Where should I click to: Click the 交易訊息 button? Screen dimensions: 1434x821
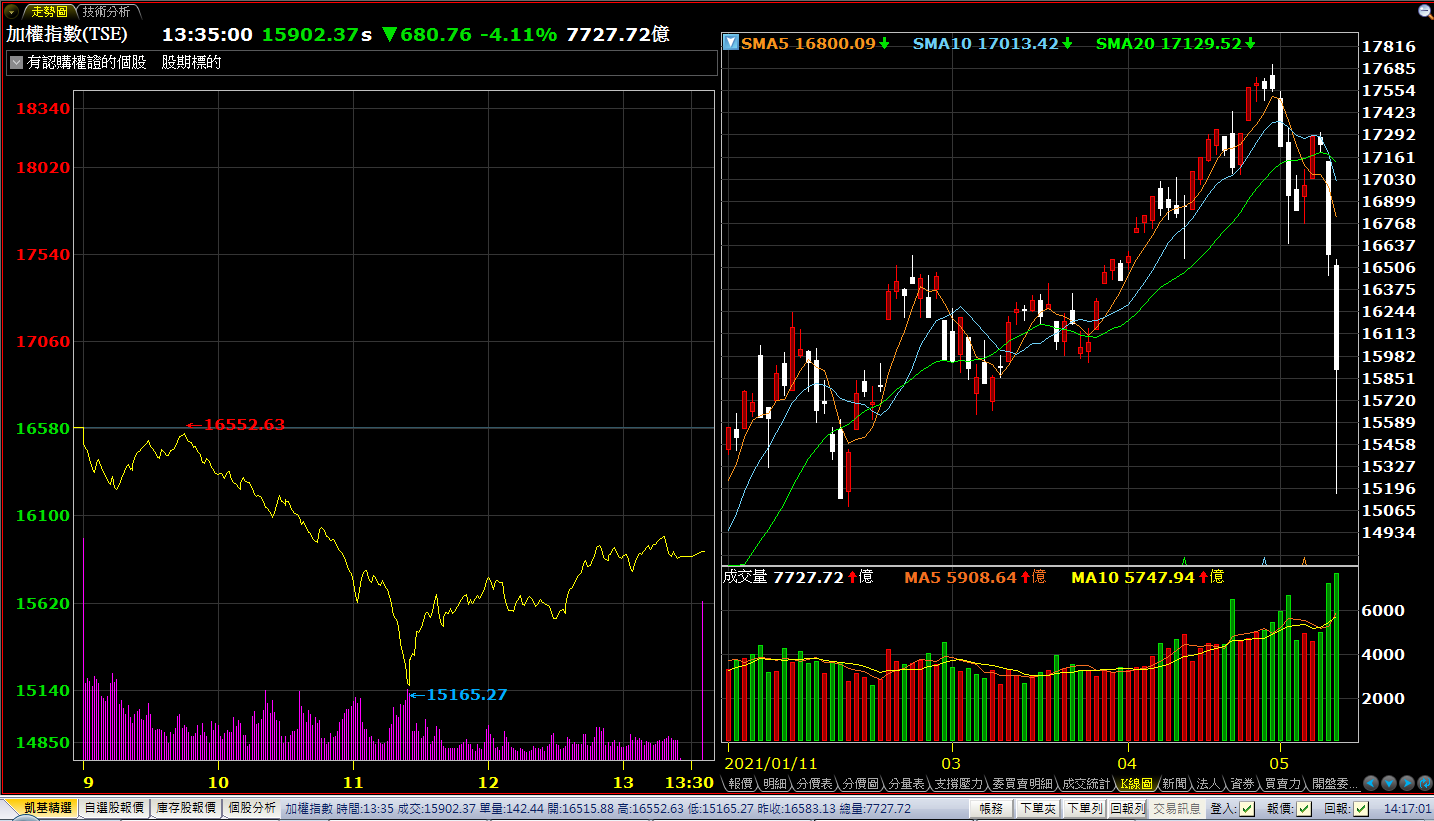(x=1176, y=808)
